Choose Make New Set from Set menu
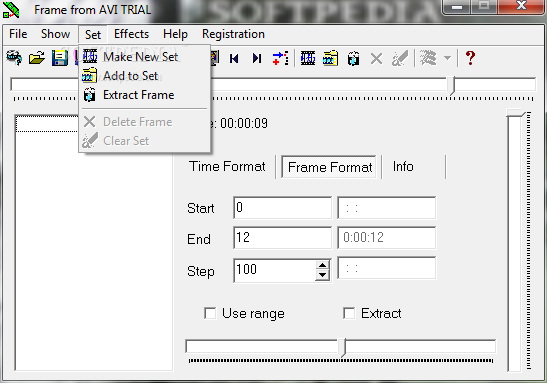Viewport: 547px width, 383px height. tap(144, 57)
